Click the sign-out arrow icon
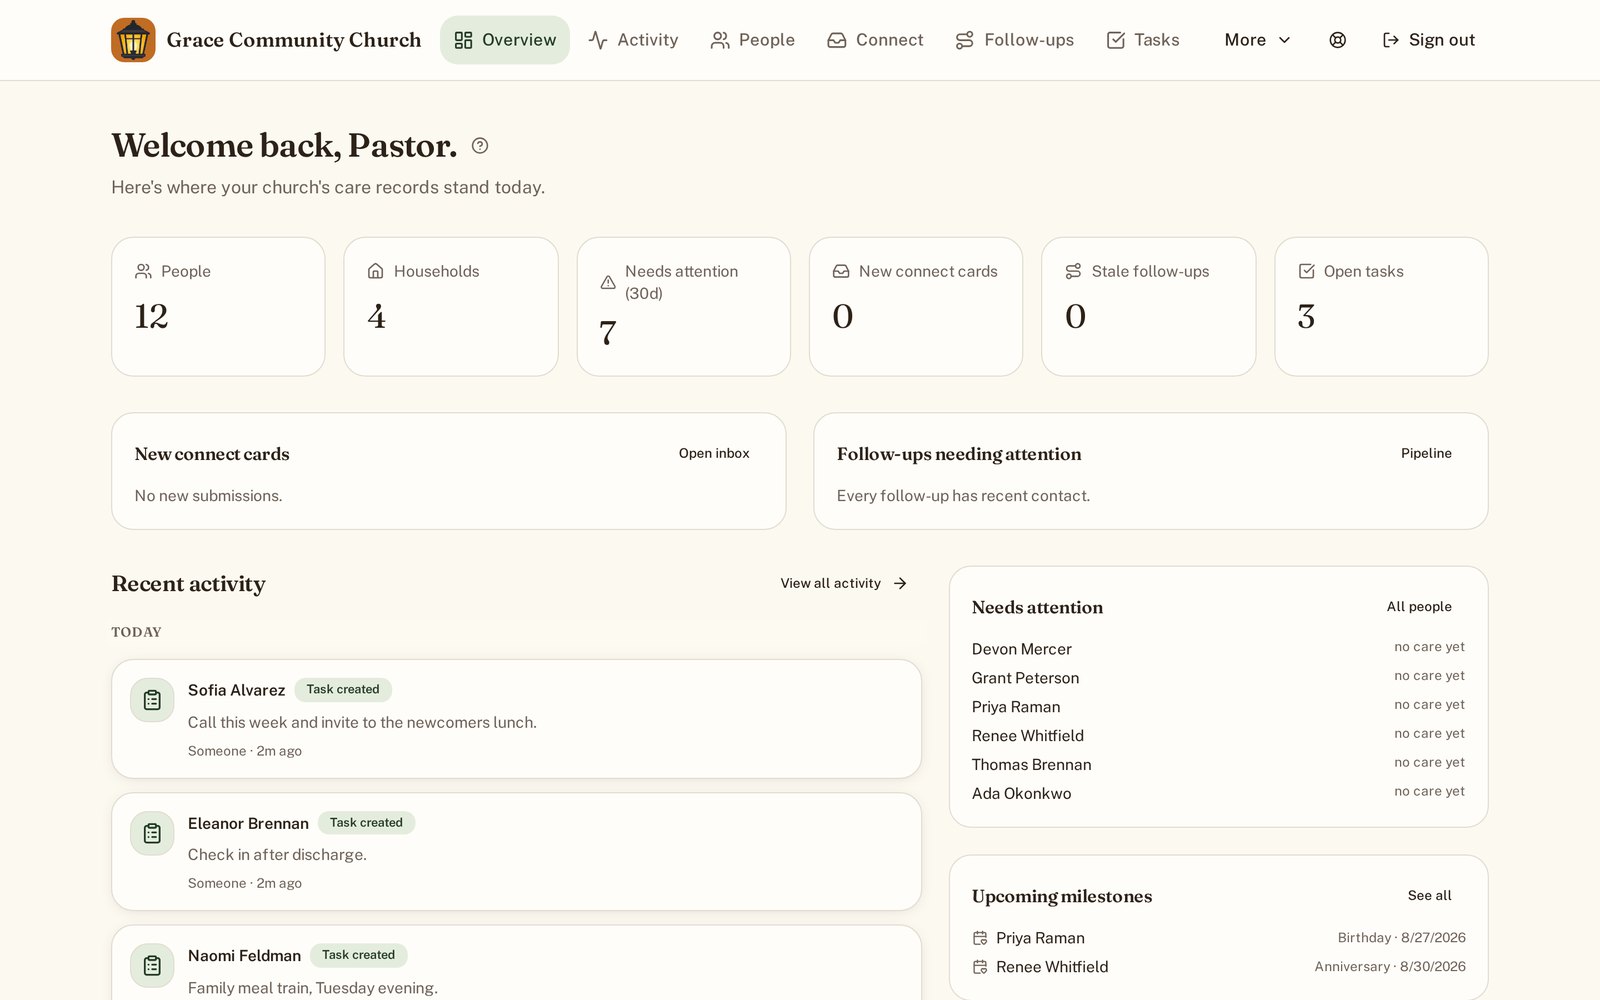The width and height of the screenshot is (1600, 1000). click(x=1390, y=40)
